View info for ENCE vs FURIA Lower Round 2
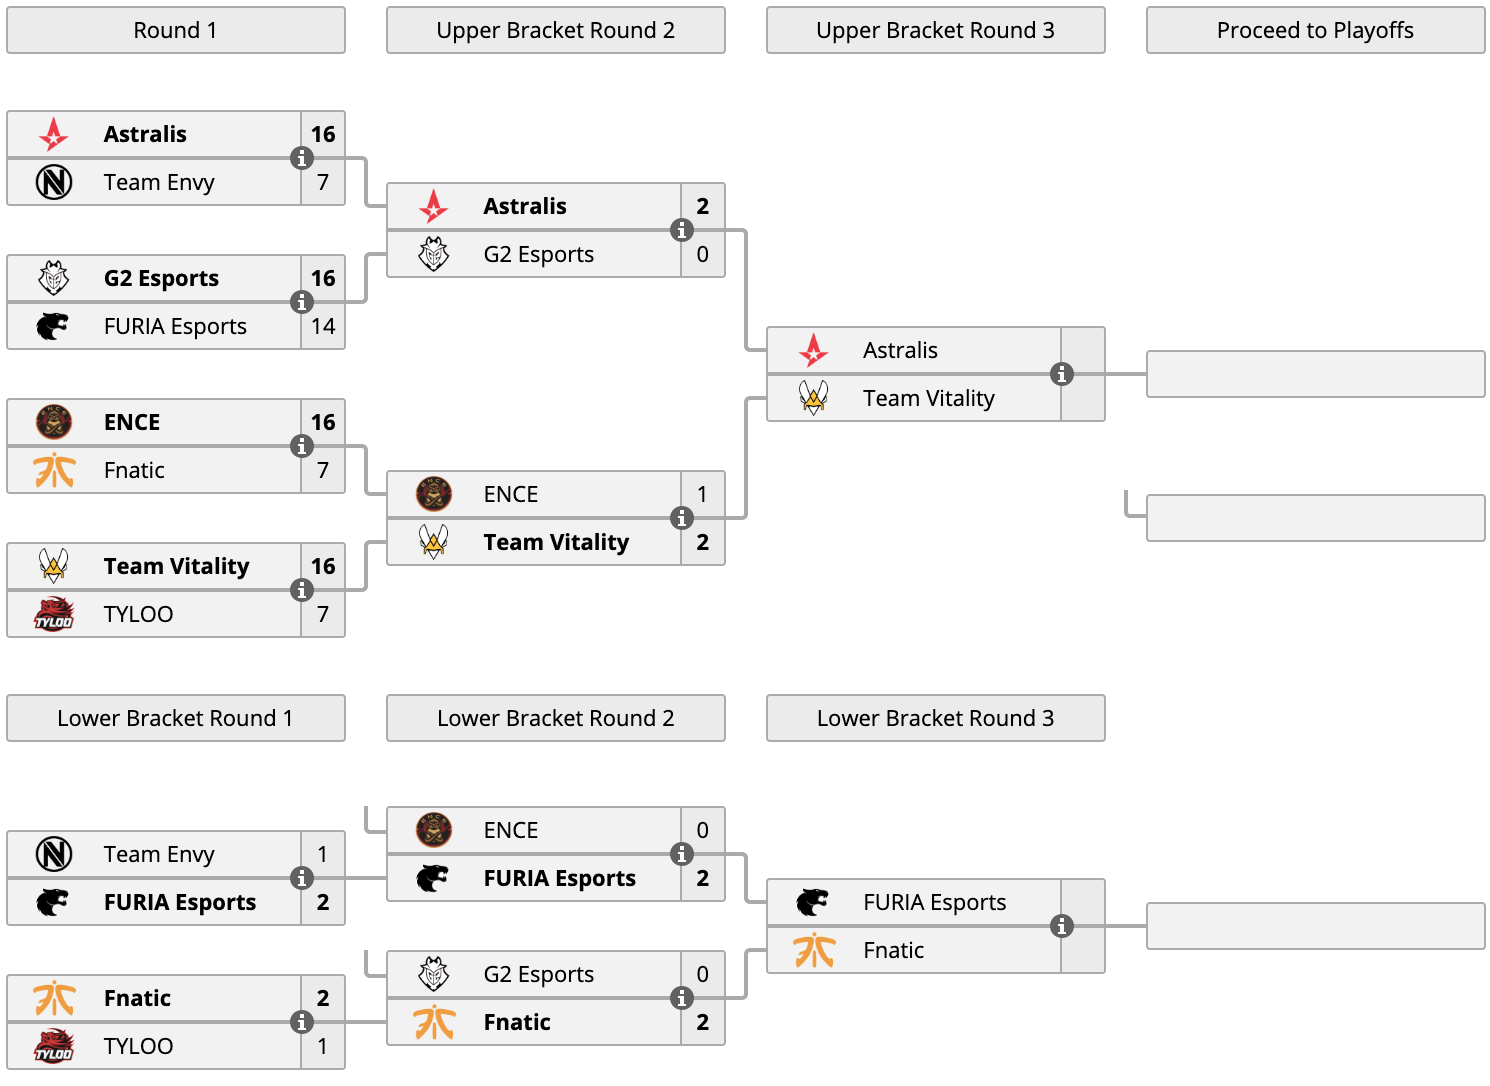The width and height of the screenshot is (1490, 1086). [681, 854]
